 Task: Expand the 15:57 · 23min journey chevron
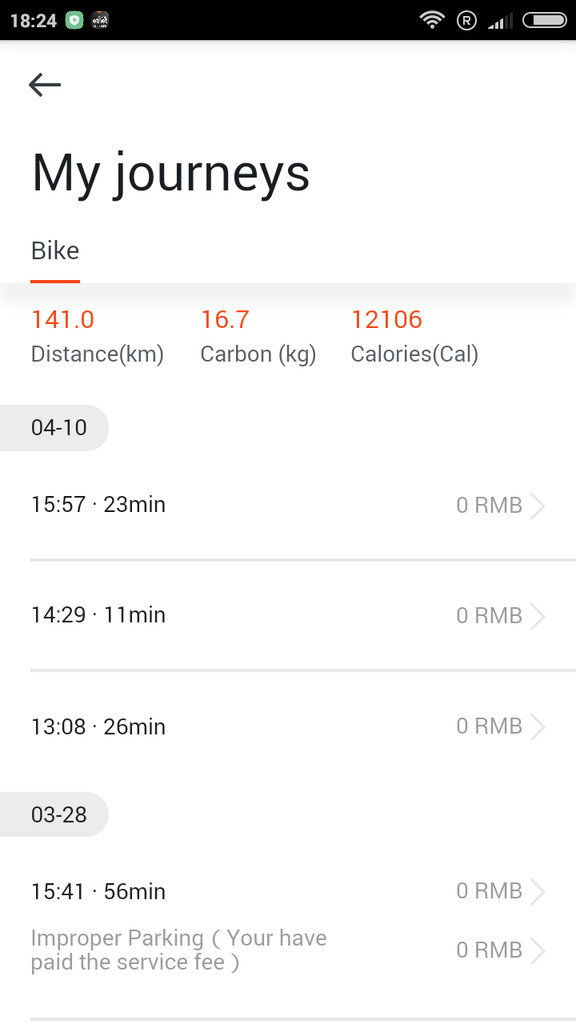(x=540, y=505)
